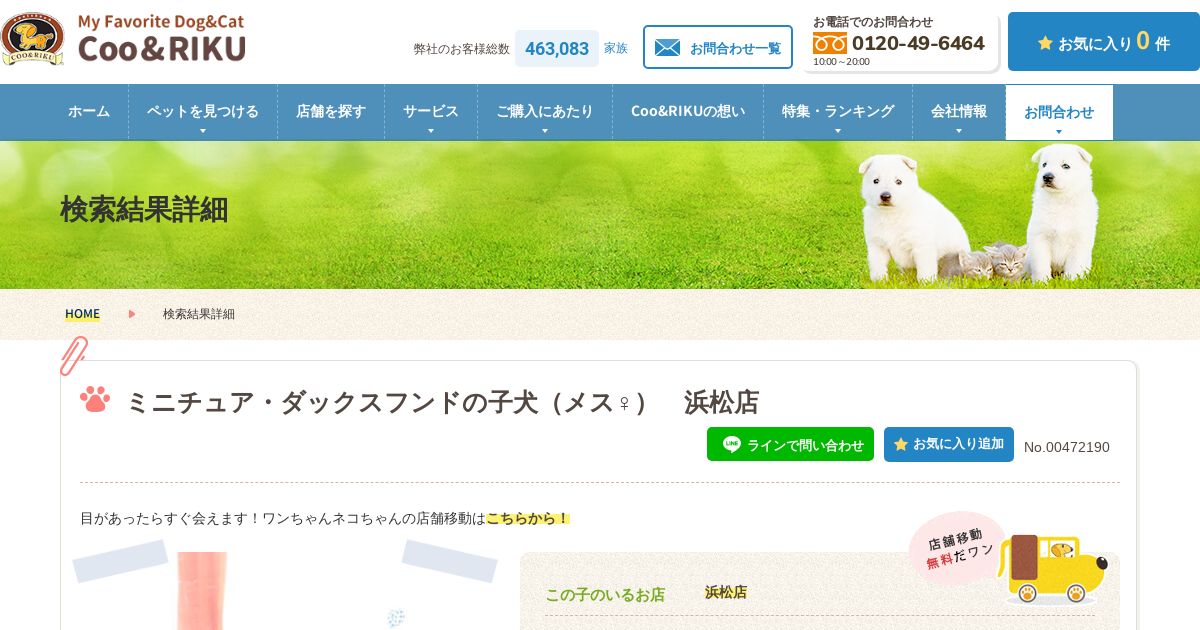Screen dimensions: 1200x630
Task: Follow the こちらから！ store transfer link
Action: click(528, 518)
